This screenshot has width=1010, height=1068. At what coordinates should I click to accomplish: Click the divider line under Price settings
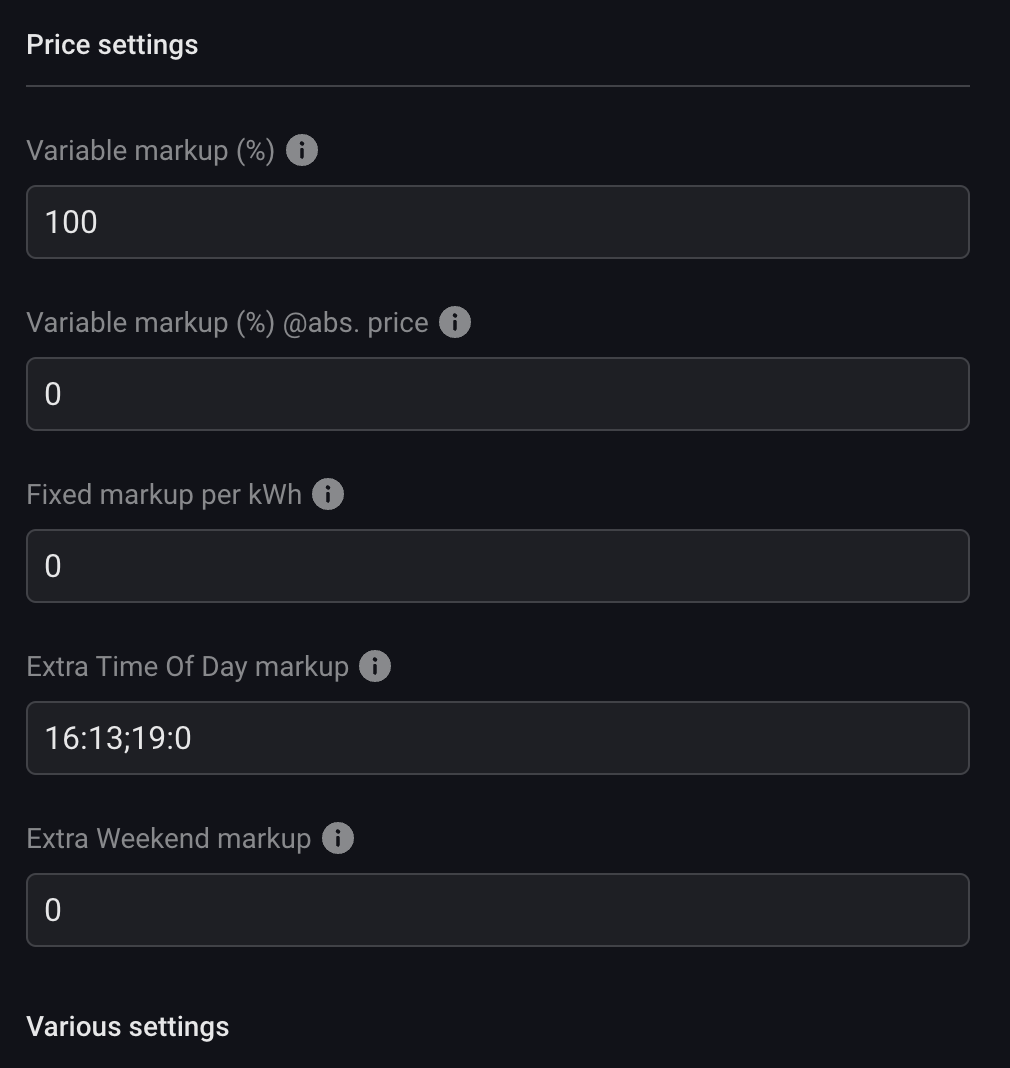[x=497, y=86]
